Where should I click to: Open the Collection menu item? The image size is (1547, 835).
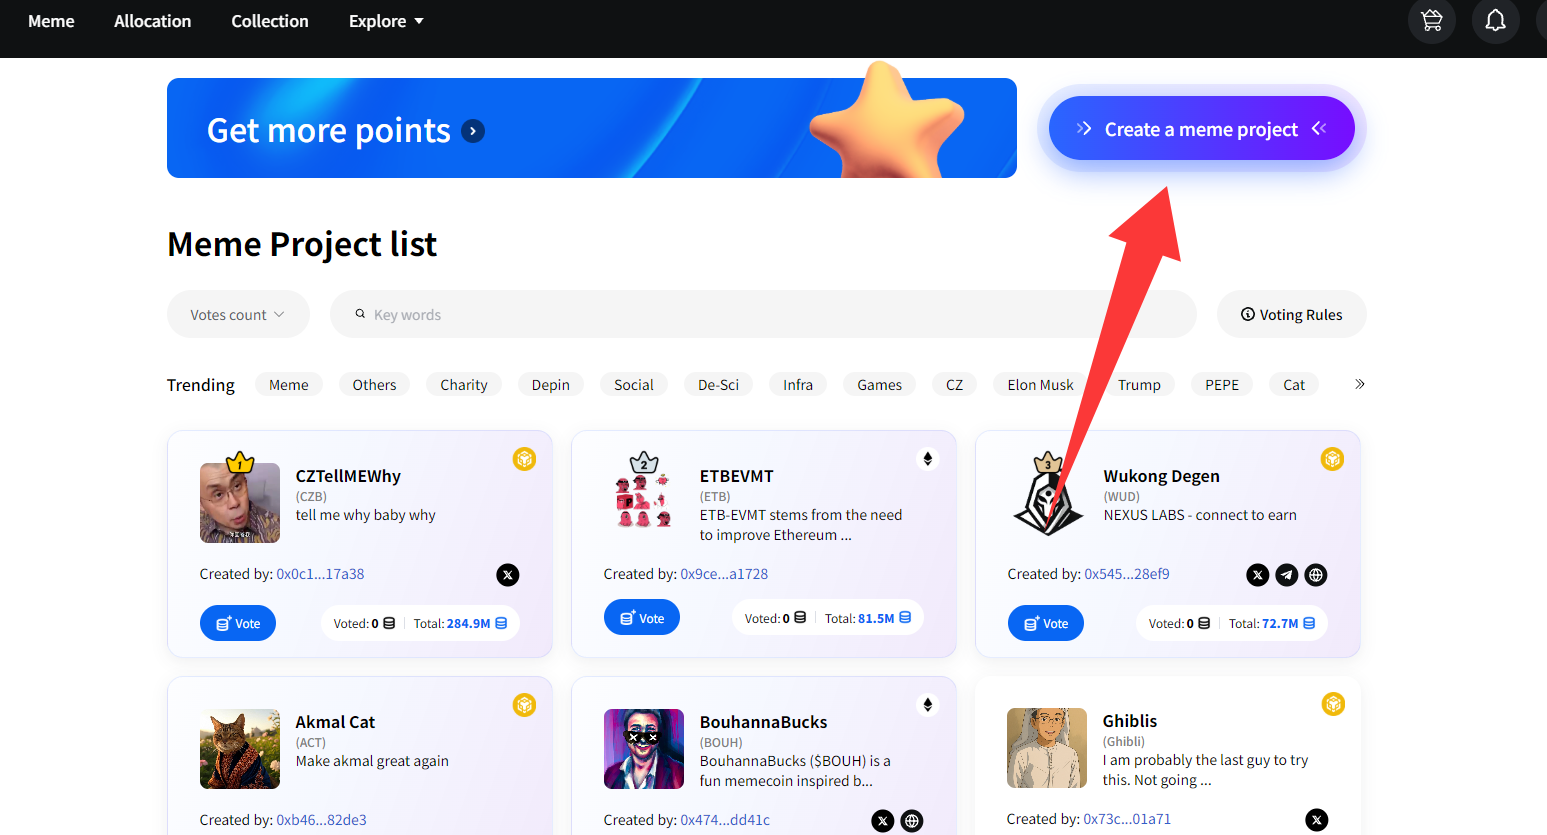(270, 21)
